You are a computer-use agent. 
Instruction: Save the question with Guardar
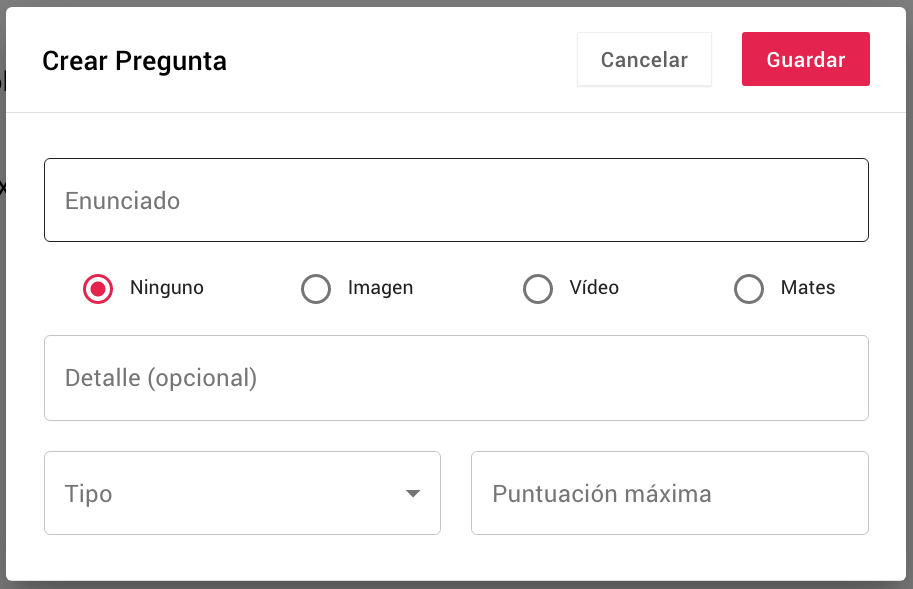(x=806, y=59)
